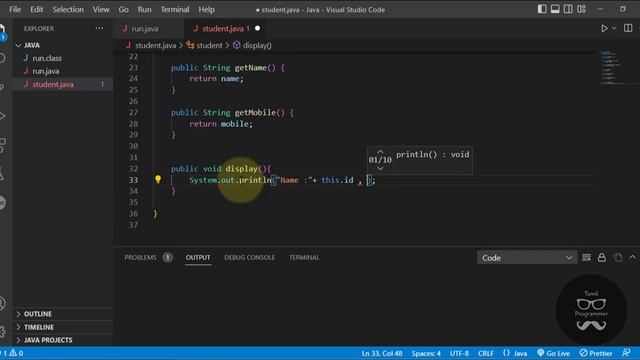Toggle output auto-scroll lock icon
Viewport: 640px width, 360px height.
(x=602, y=258)
